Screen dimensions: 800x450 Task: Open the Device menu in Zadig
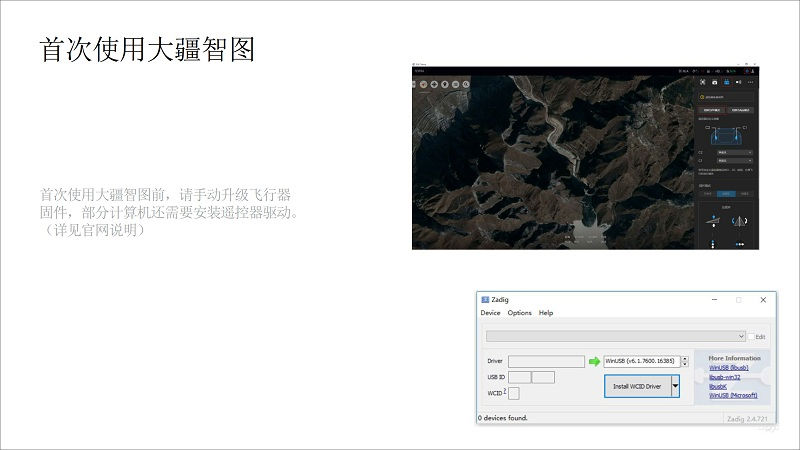(x=490, y=313)
